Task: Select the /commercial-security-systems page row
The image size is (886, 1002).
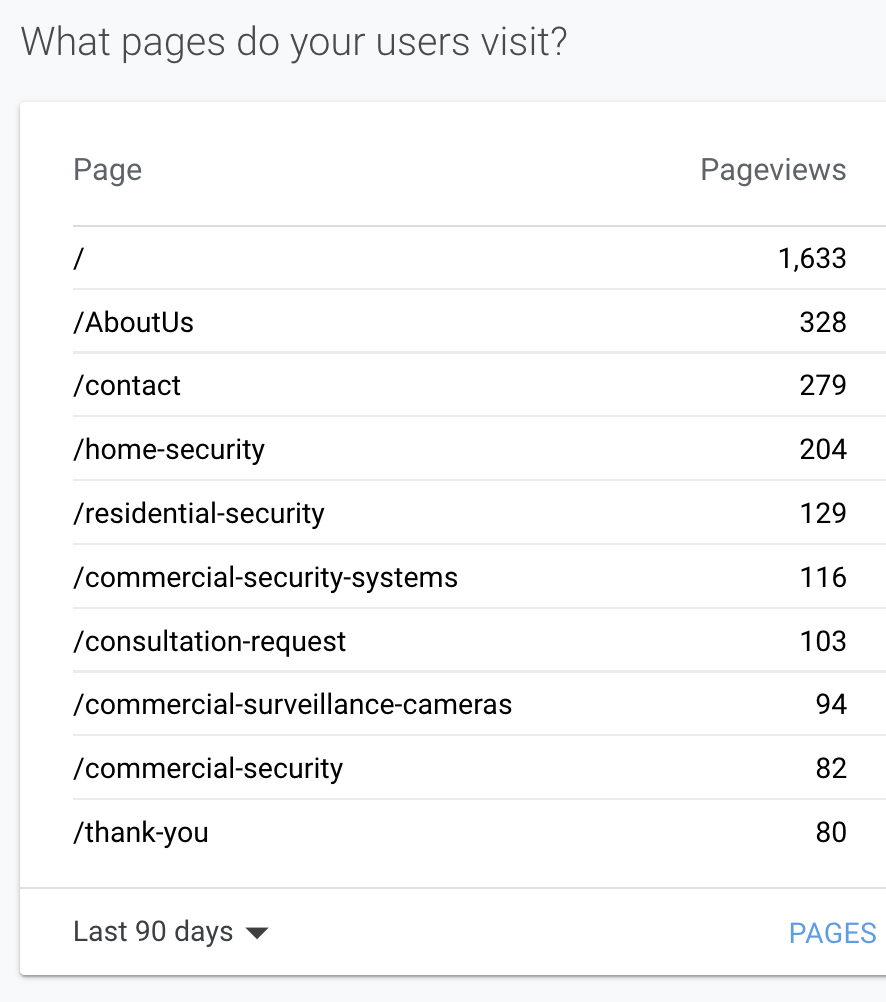Action: [265, 577]
